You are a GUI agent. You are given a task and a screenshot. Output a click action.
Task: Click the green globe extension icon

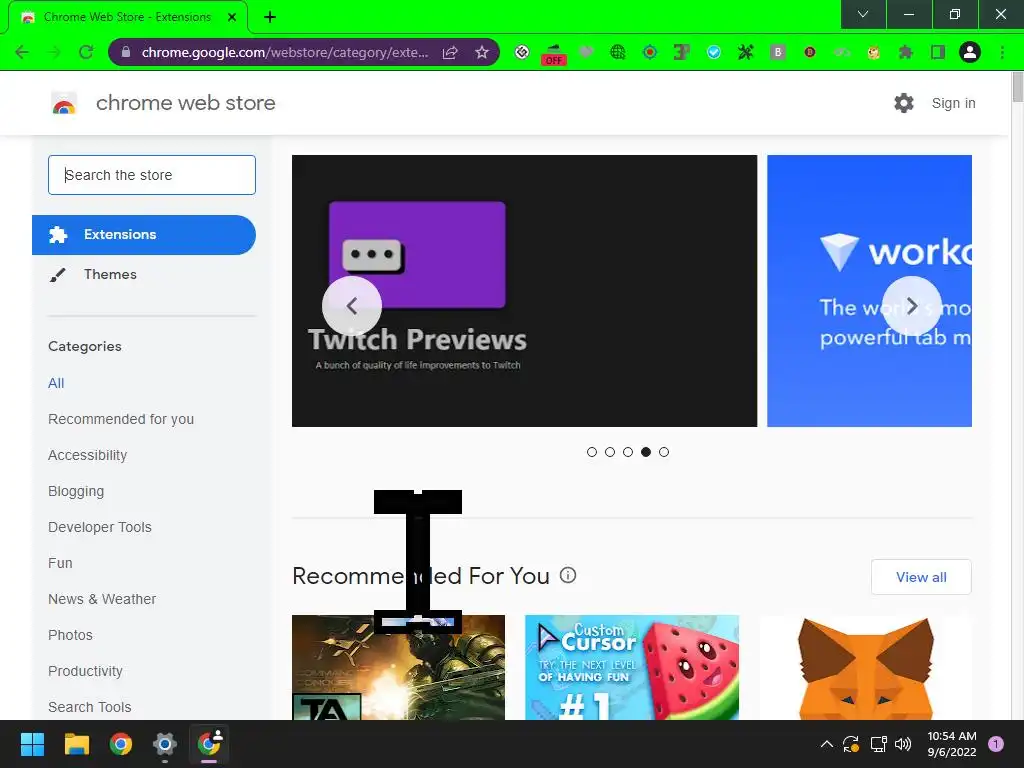pos(617,52)
